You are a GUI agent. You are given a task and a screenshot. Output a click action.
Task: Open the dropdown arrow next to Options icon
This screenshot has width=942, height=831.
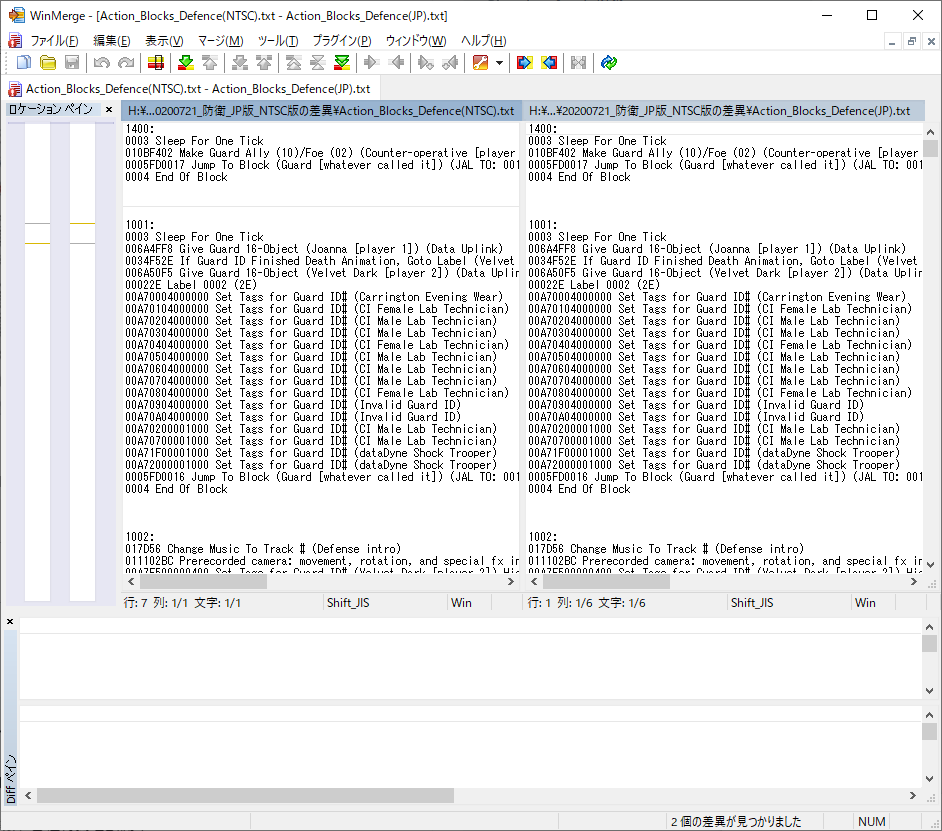point(499,63)
